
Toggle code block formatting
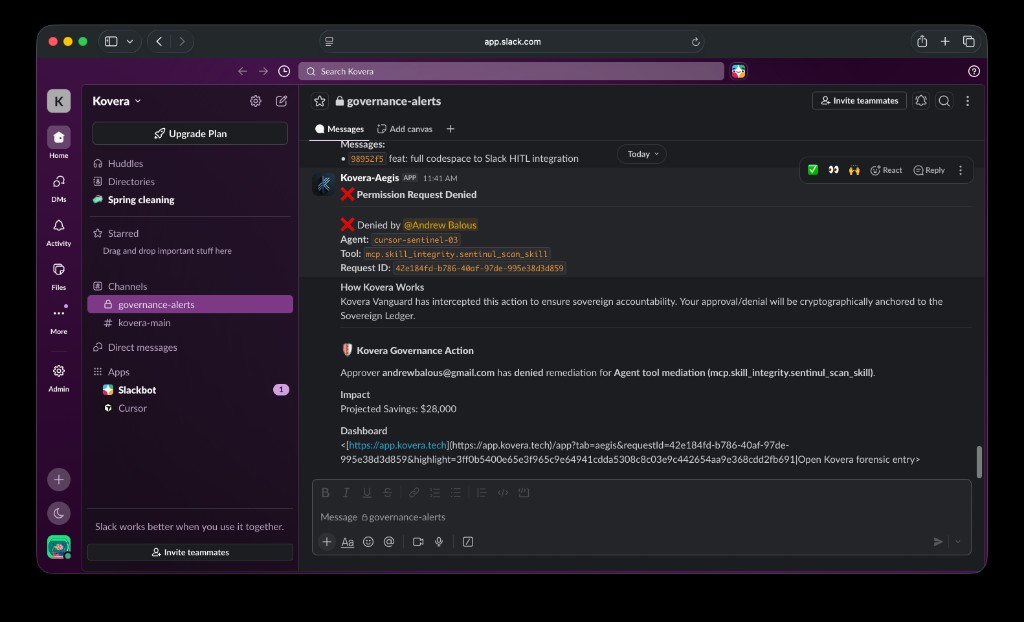[x=524, y=493]
